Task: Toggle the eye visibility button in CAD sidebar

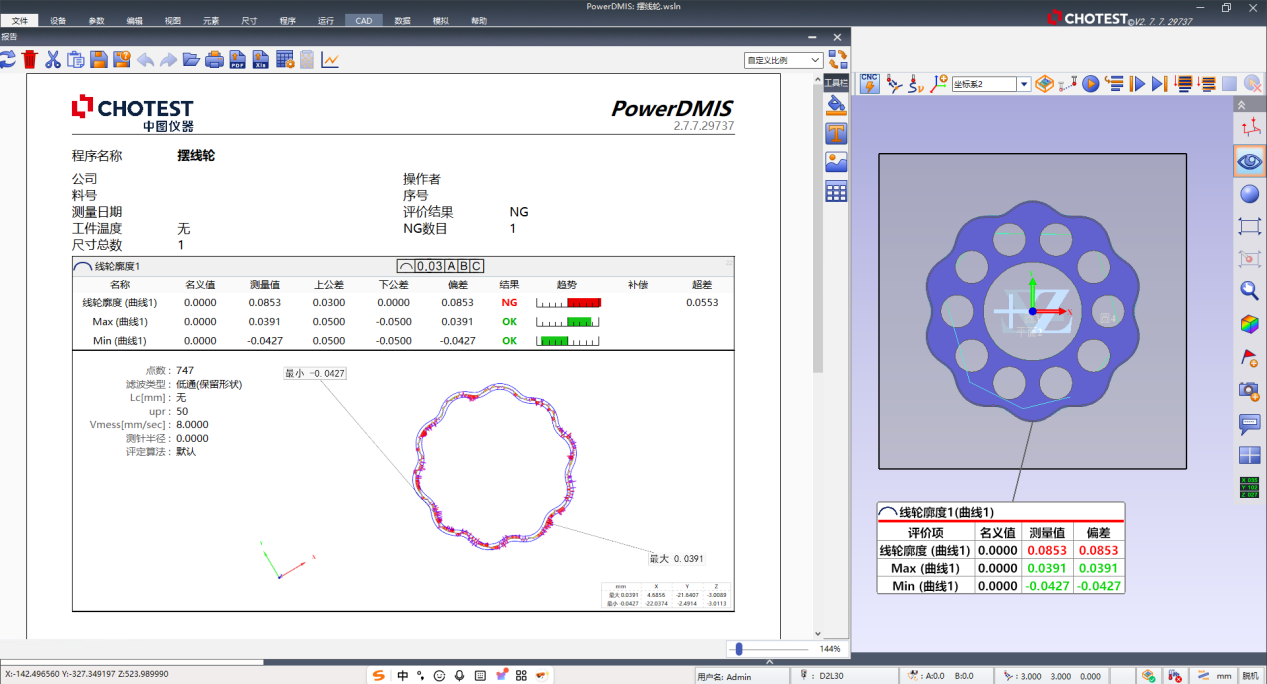Action: tap(1249, 160)
